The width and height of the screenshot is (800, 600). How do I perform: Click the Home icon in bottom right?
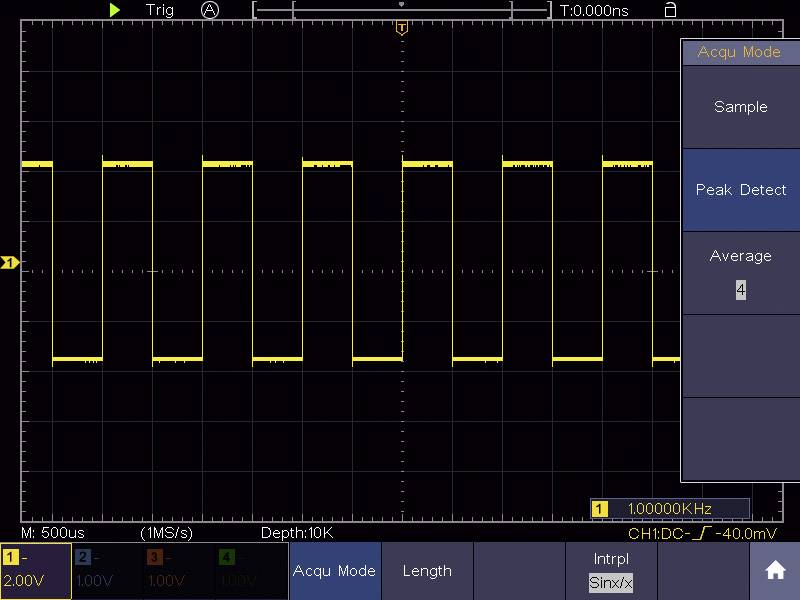click(774, 568)
